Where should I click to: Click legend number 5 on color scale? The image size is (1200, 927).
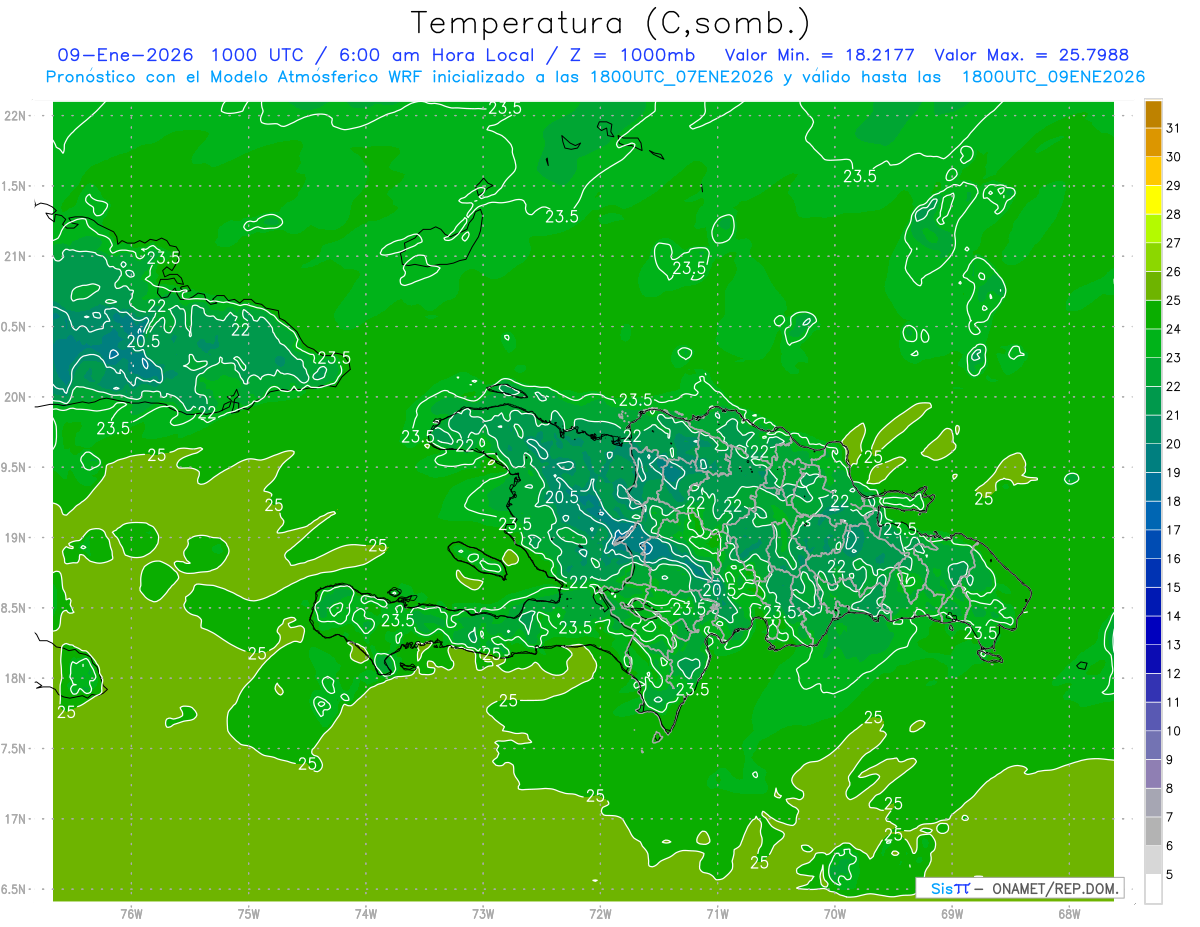(1171, 875)
